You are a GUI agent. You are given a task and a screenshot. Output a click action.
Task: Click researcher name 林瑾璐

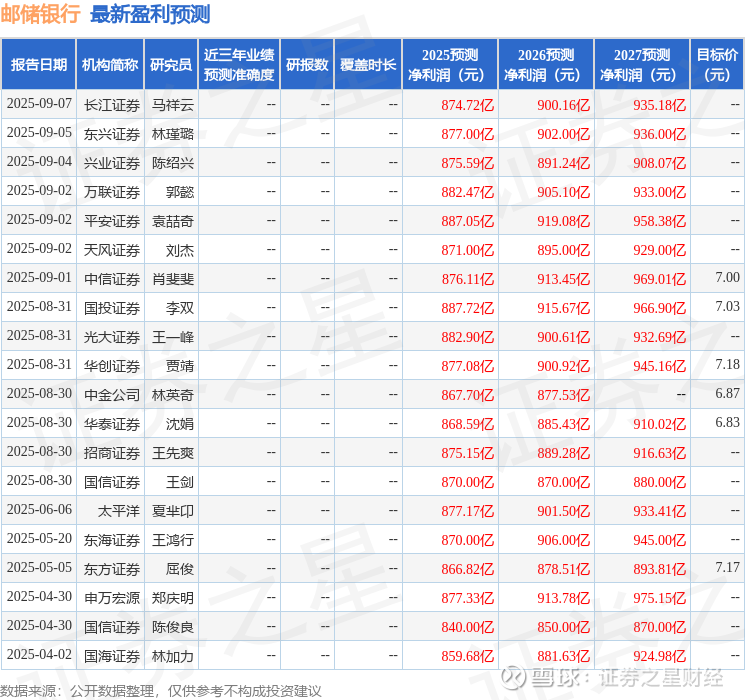tap(173, 134)
